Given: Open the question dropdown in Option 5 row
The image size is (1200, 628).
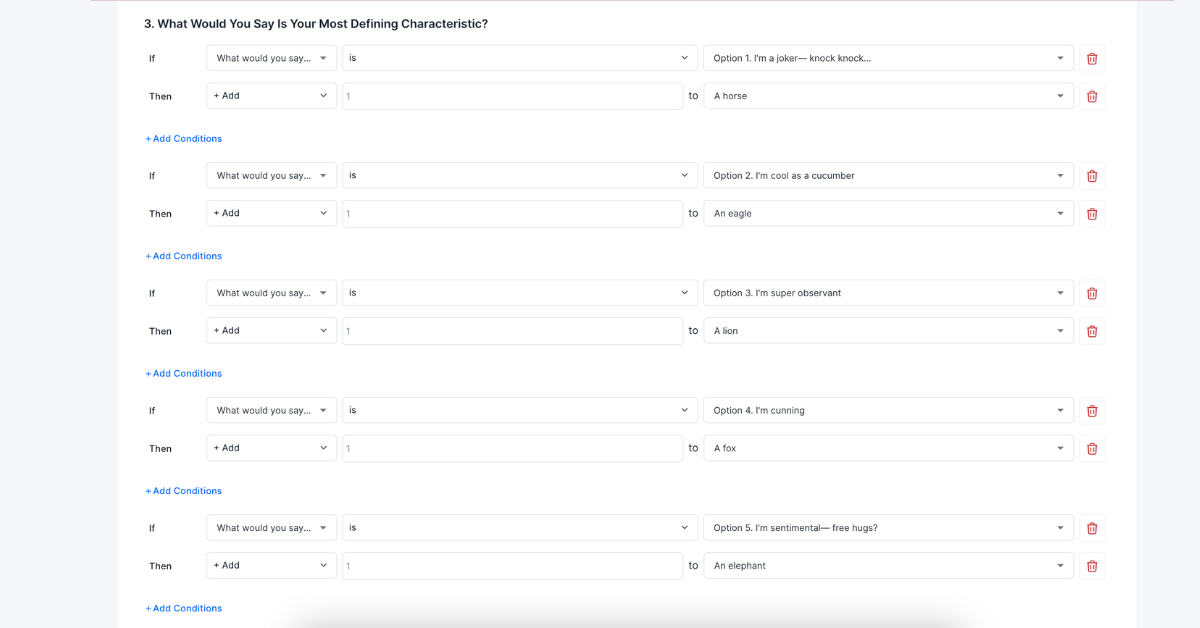Looking at the screenshot, I should (272, 528).
